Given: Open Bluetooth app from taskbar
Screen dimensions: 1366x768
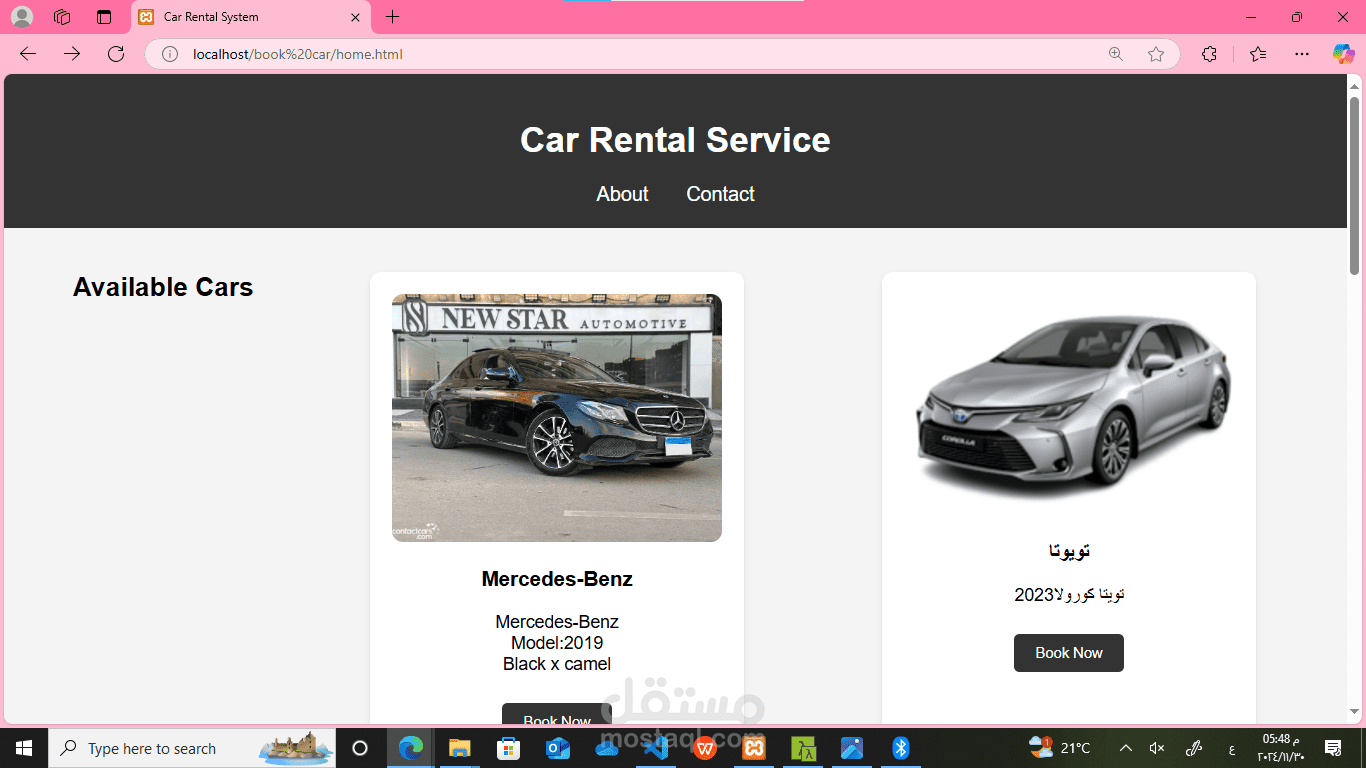Looking at the screenshot, I should pos(900,748).
